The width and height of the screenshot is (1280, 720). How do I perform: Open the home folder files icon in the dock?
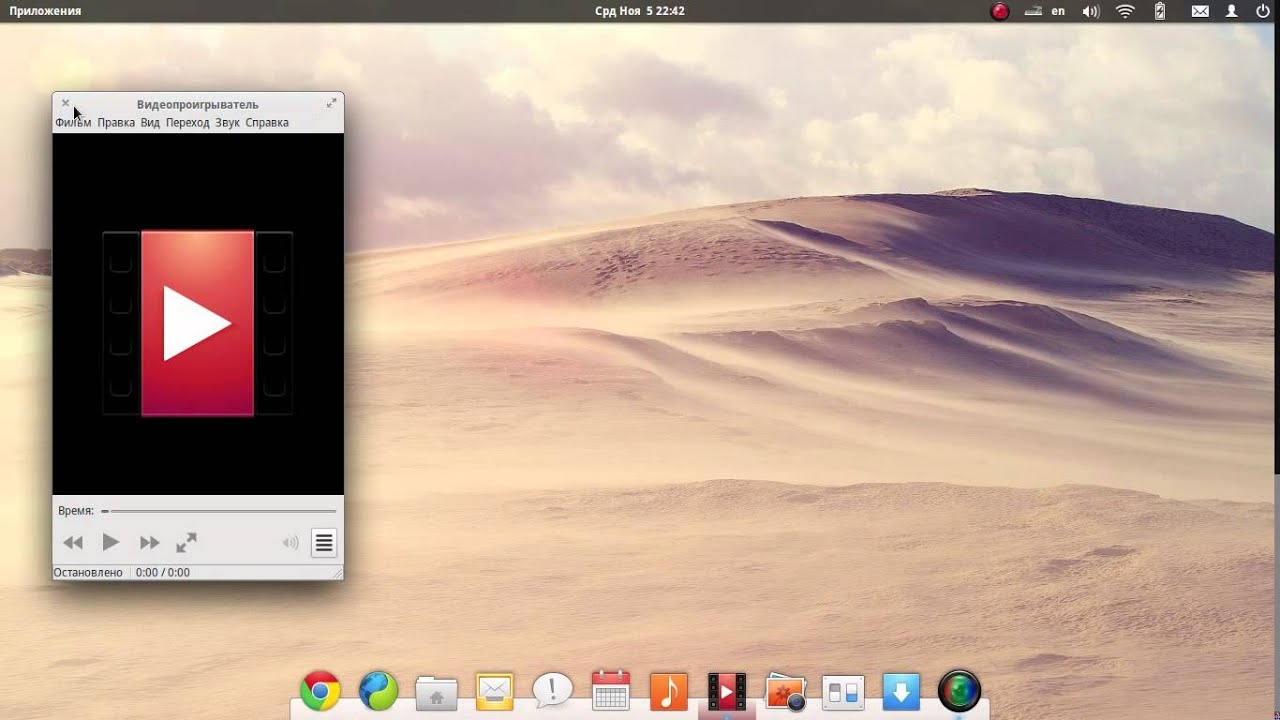(x=436, y=693)
